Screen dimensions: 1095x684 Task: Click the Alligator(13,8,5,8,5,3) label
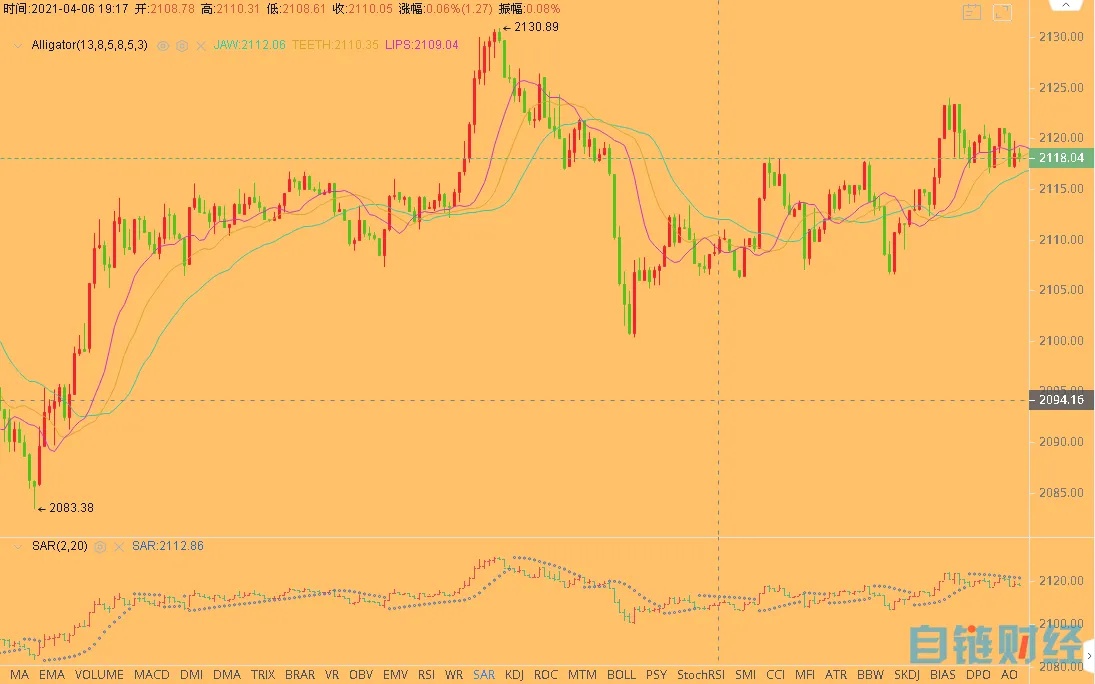pos(89,45)
